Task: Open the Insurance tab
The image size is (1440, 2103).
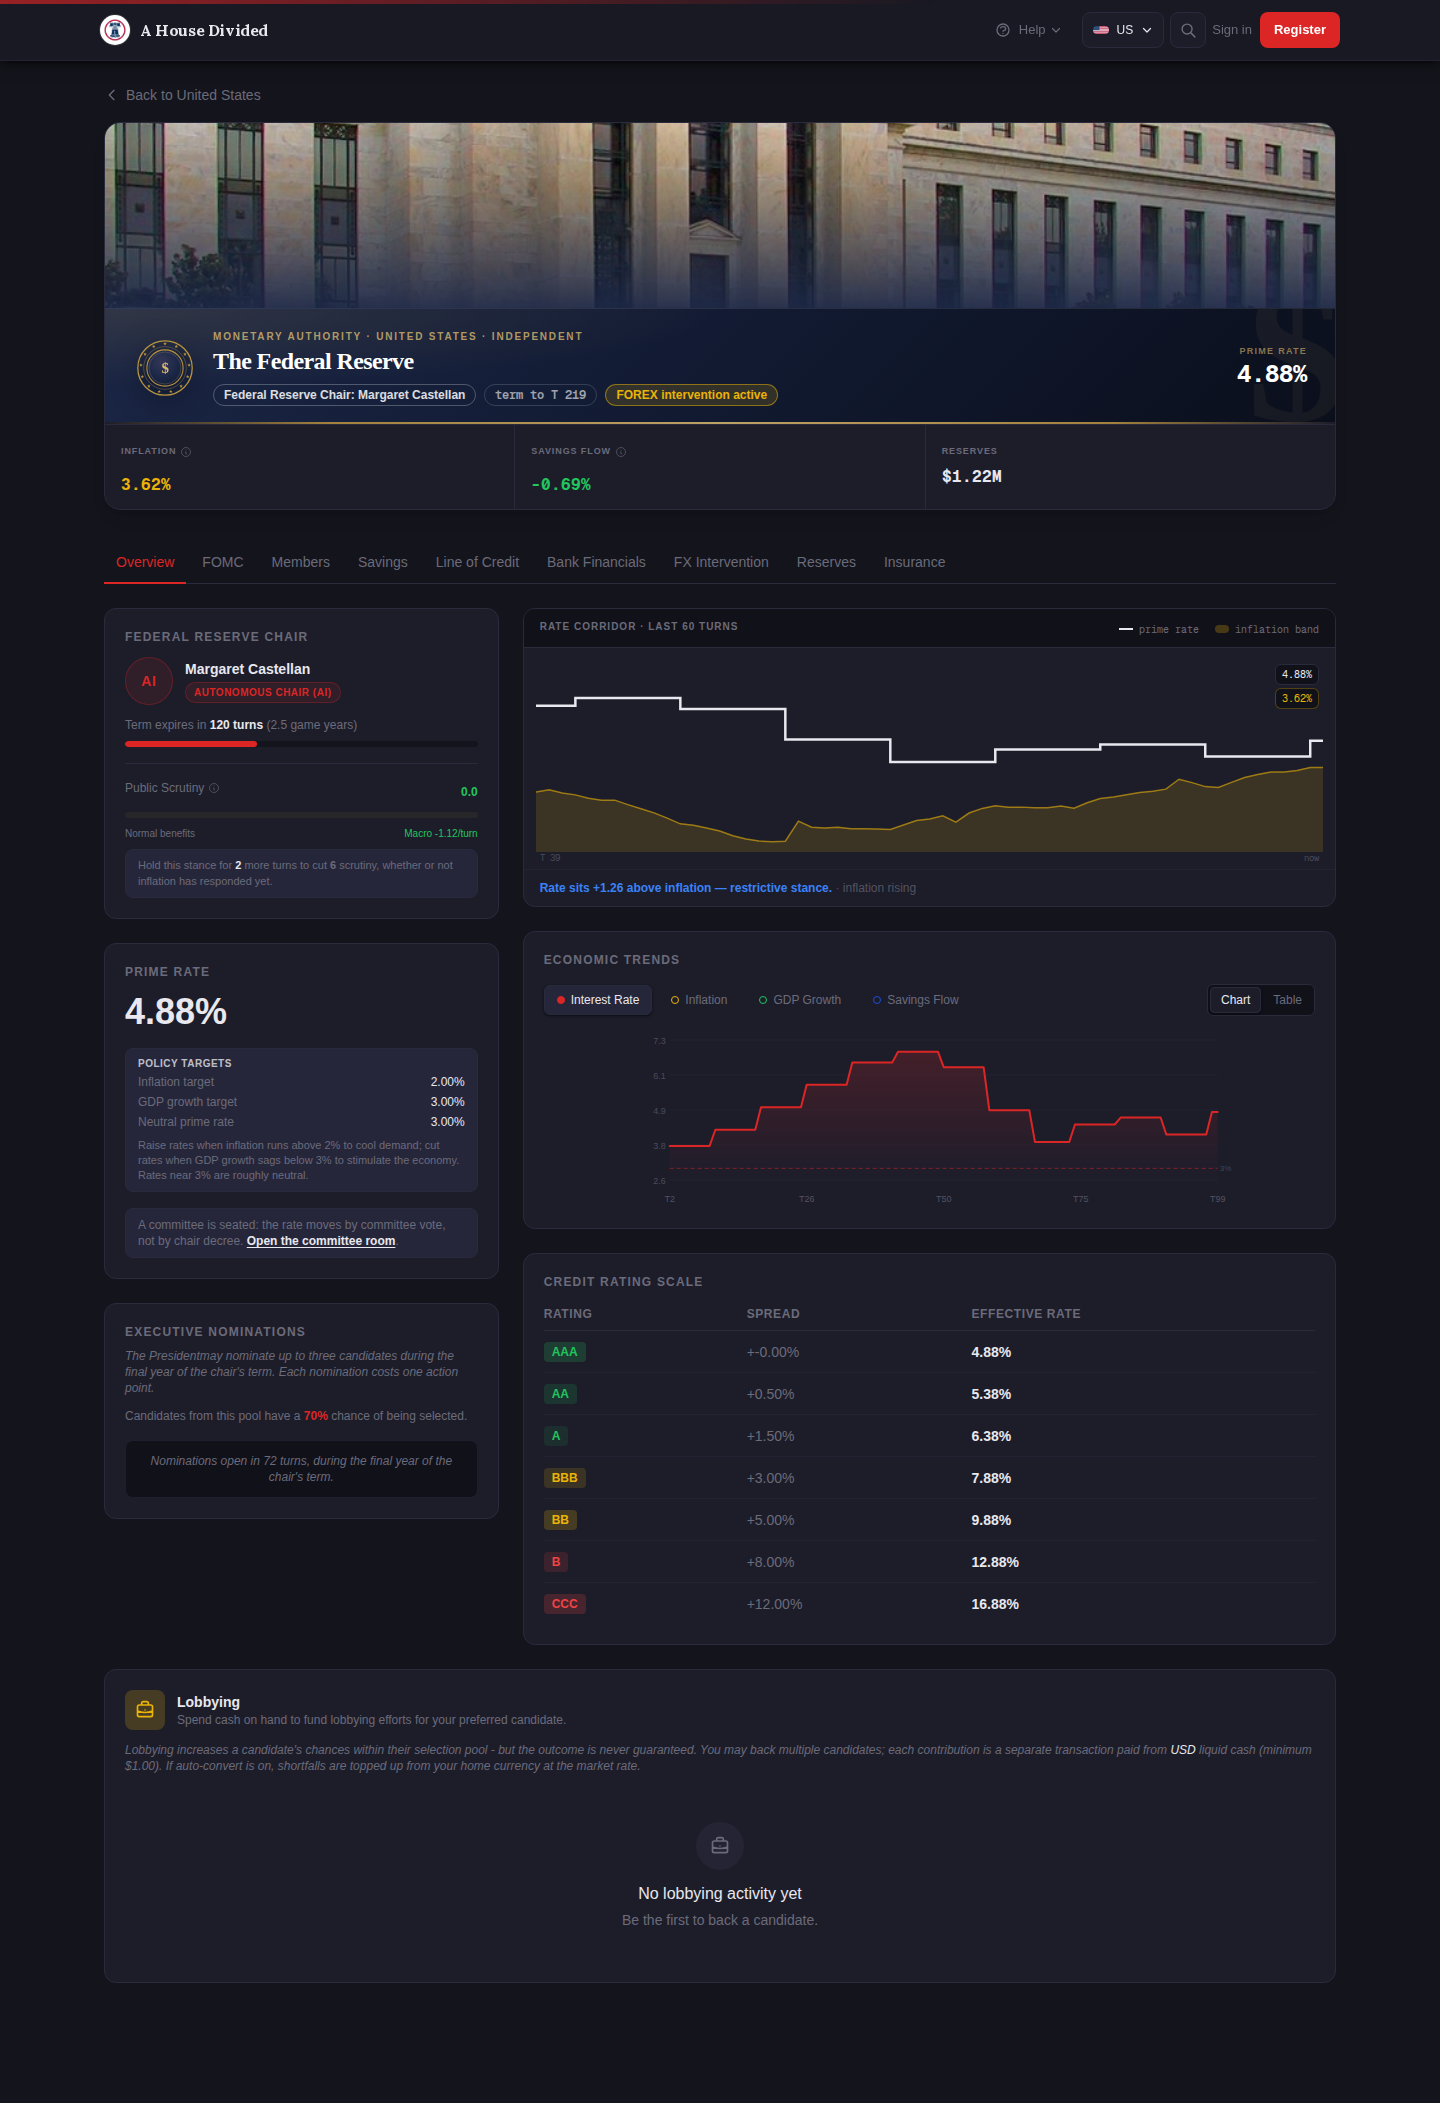Action: (914, 562)
